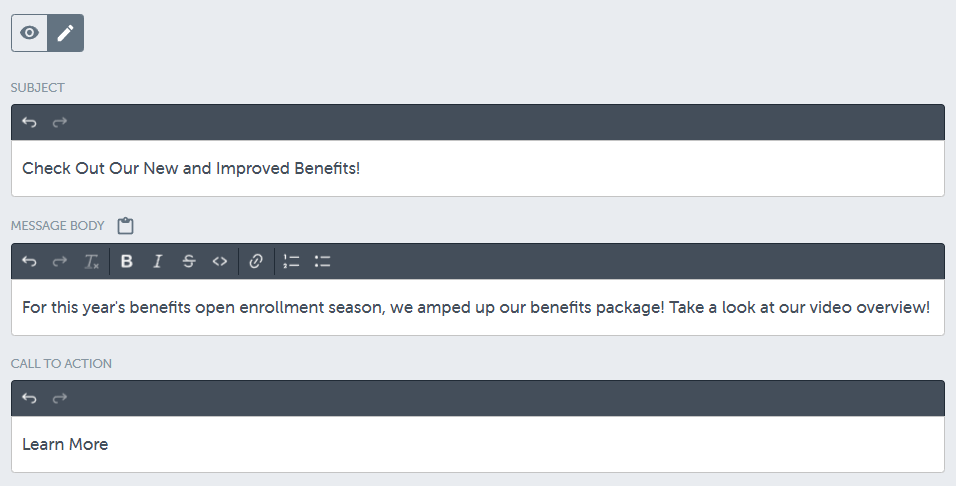Apply strikethrough to message text

point(188,261)
